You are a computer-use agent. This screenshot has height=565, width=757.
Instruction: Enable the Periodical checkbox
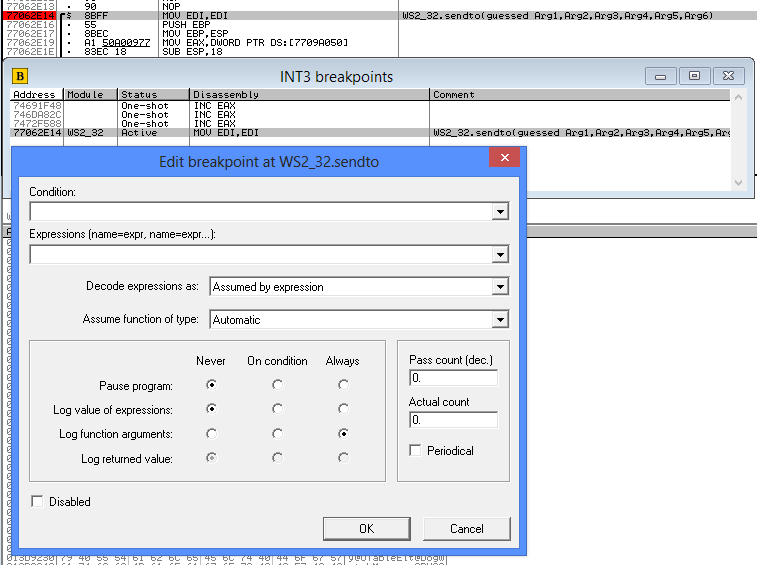(415, 451)
